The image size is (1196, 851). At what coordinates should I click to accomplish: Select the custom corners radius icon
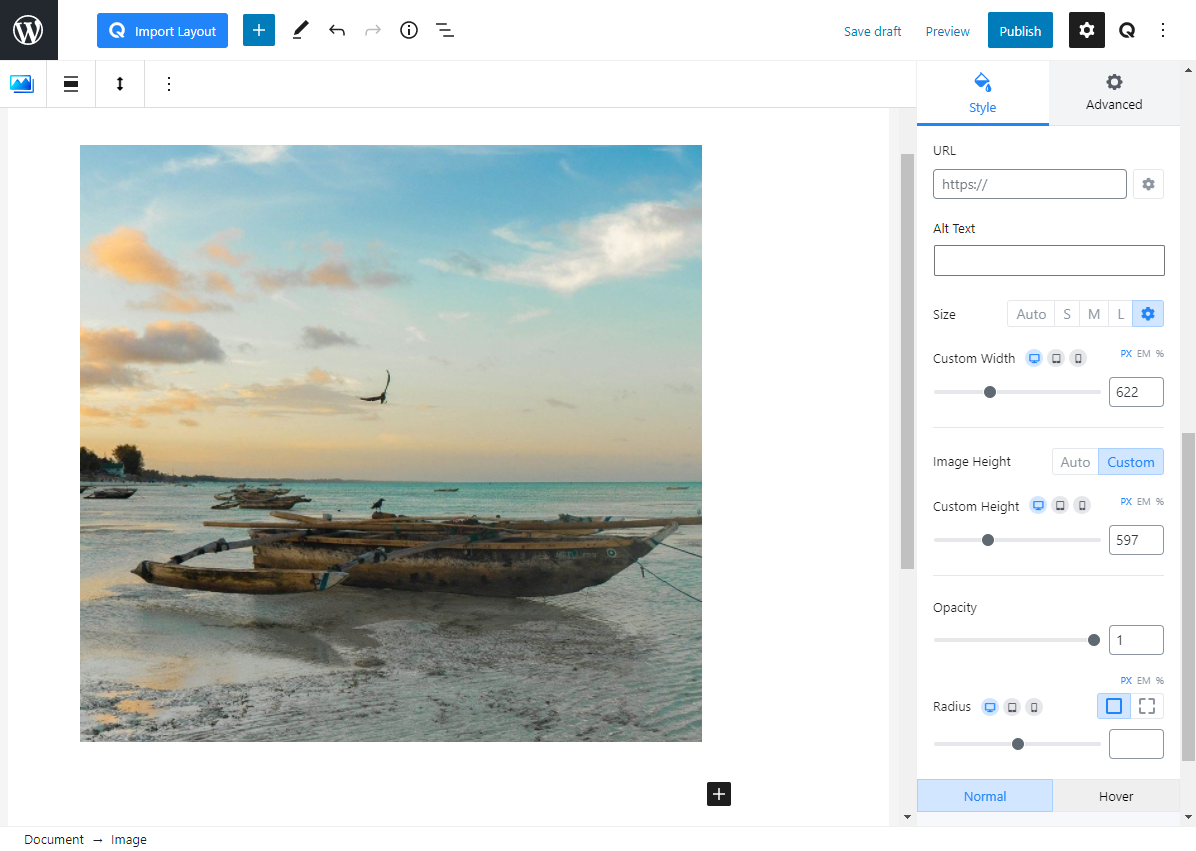coord(1146,706)
